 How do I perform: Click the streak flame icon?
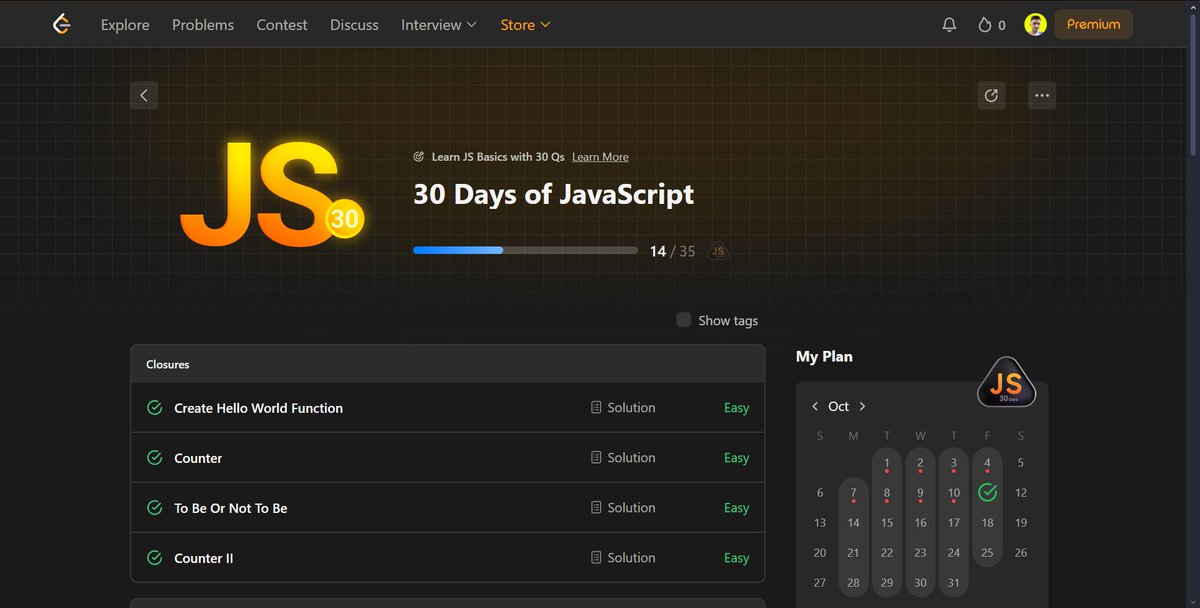pos(984,25)
